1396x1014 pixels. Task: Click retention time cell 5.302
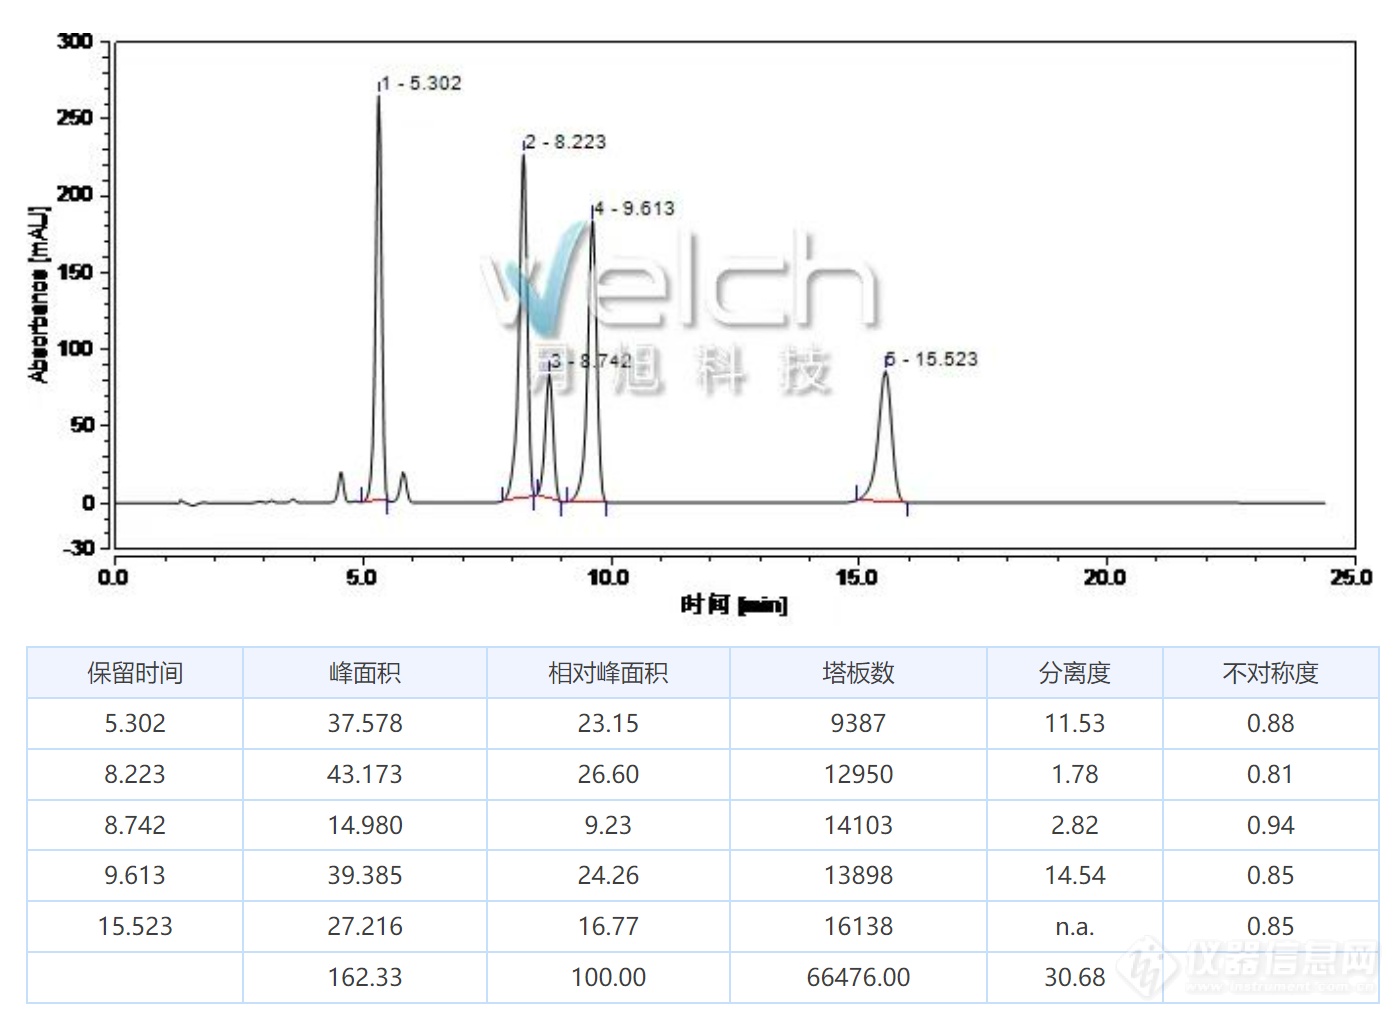135,723
